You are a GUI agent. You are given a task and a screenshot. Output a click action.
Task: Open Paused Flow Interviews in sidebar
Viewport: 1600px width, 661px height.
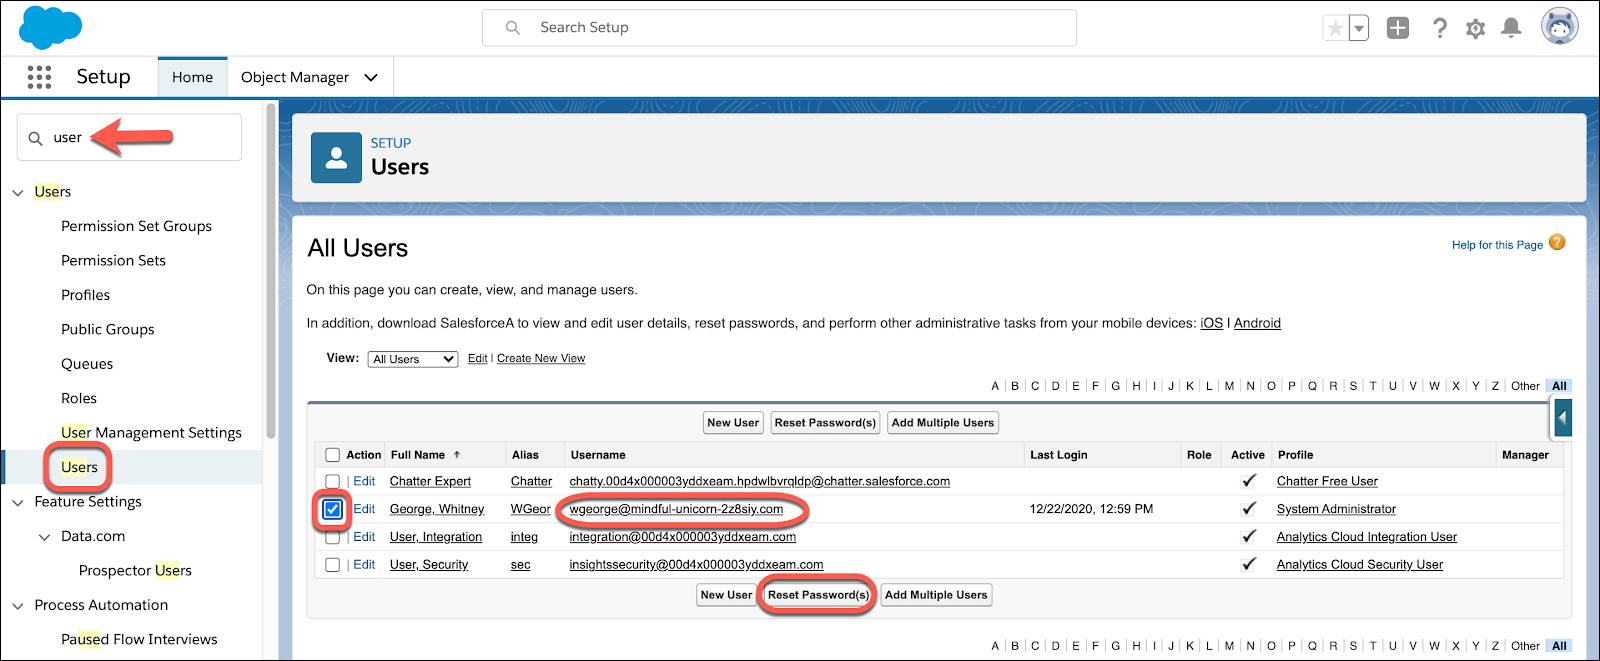pos(139,639)
